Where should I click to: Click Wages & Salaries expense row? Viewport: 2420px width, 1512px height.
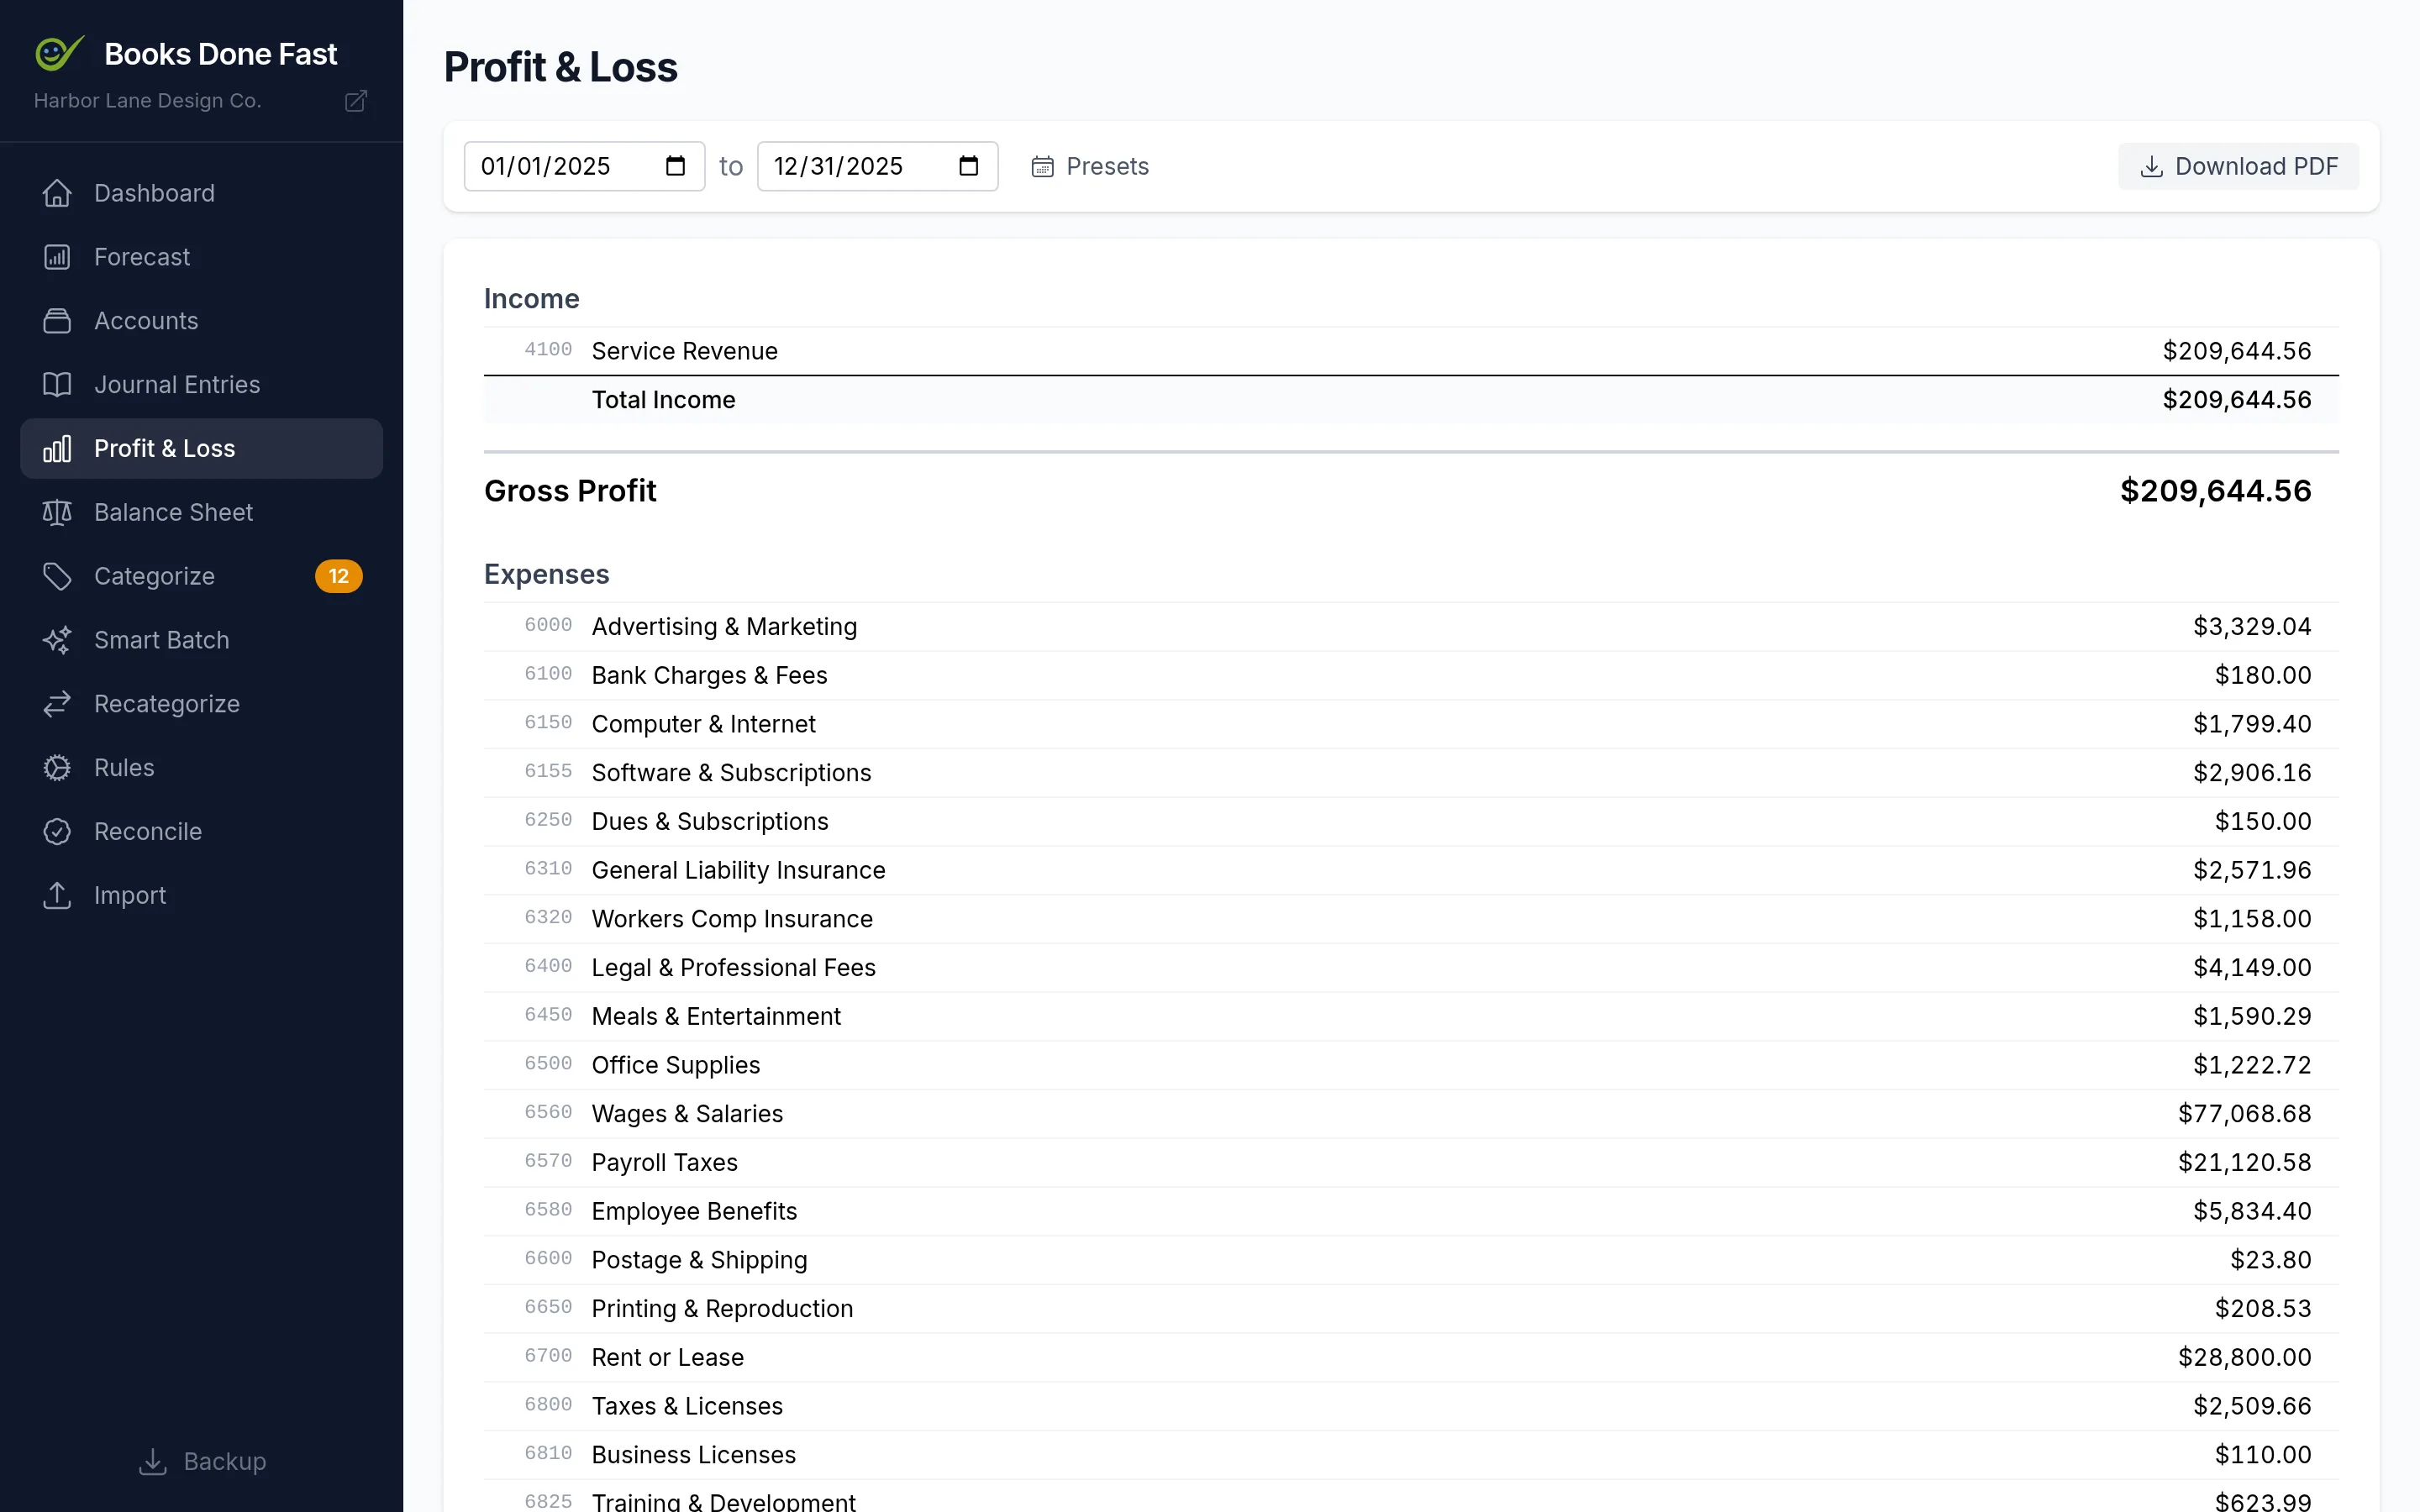(1411, 1114)
